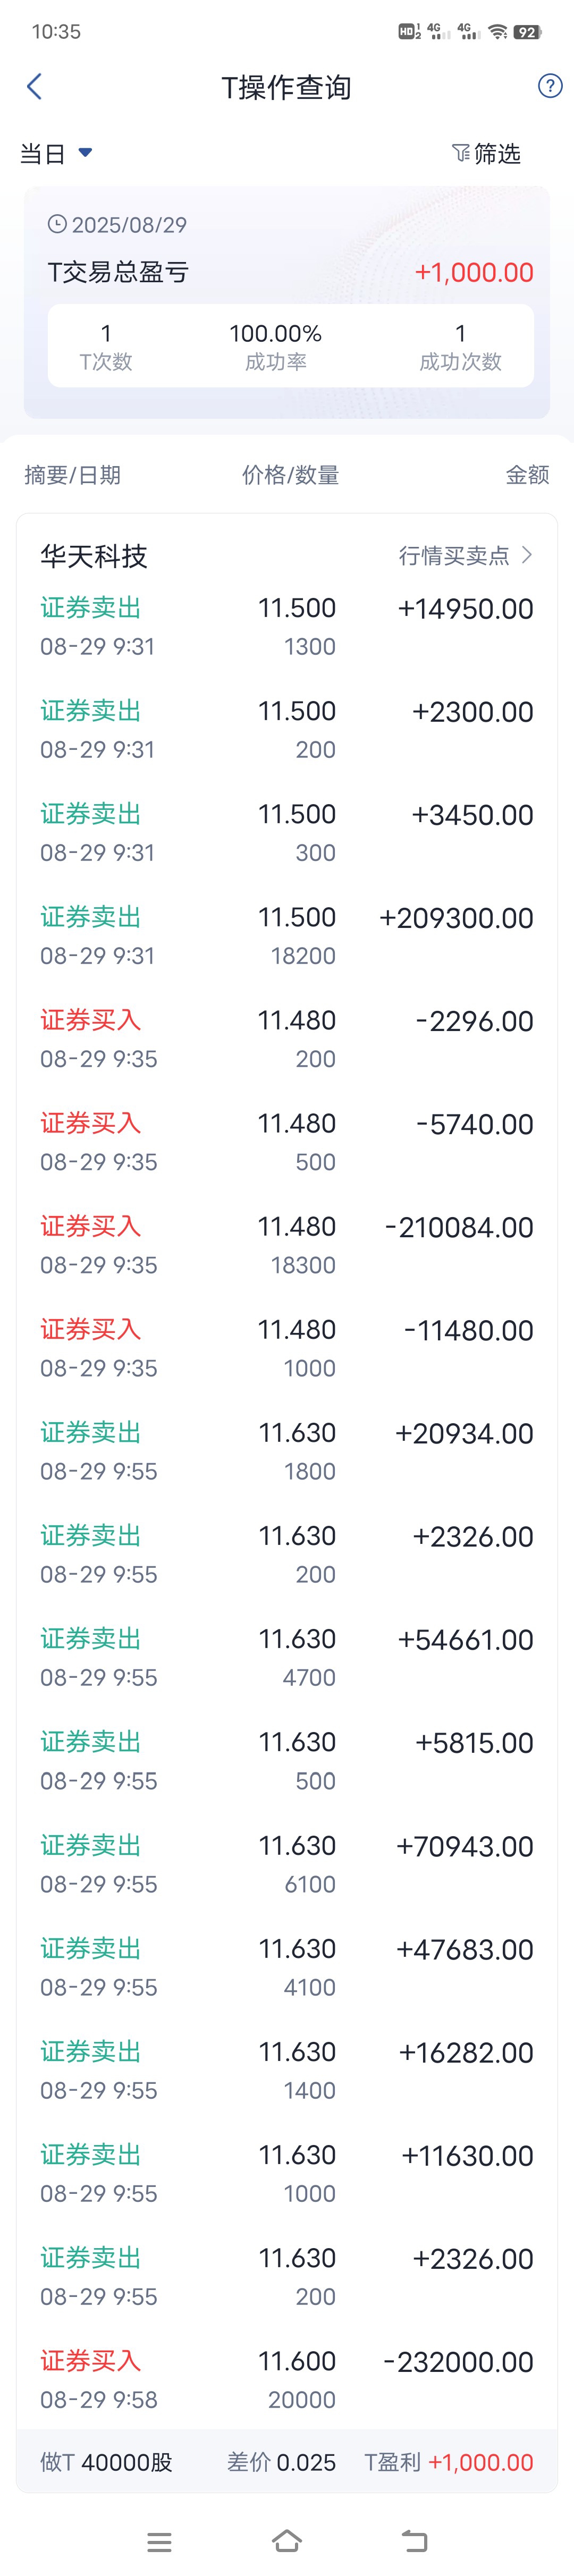
Task: Open the 20000 share buy at 11.600
Action: click(287, 2379)
